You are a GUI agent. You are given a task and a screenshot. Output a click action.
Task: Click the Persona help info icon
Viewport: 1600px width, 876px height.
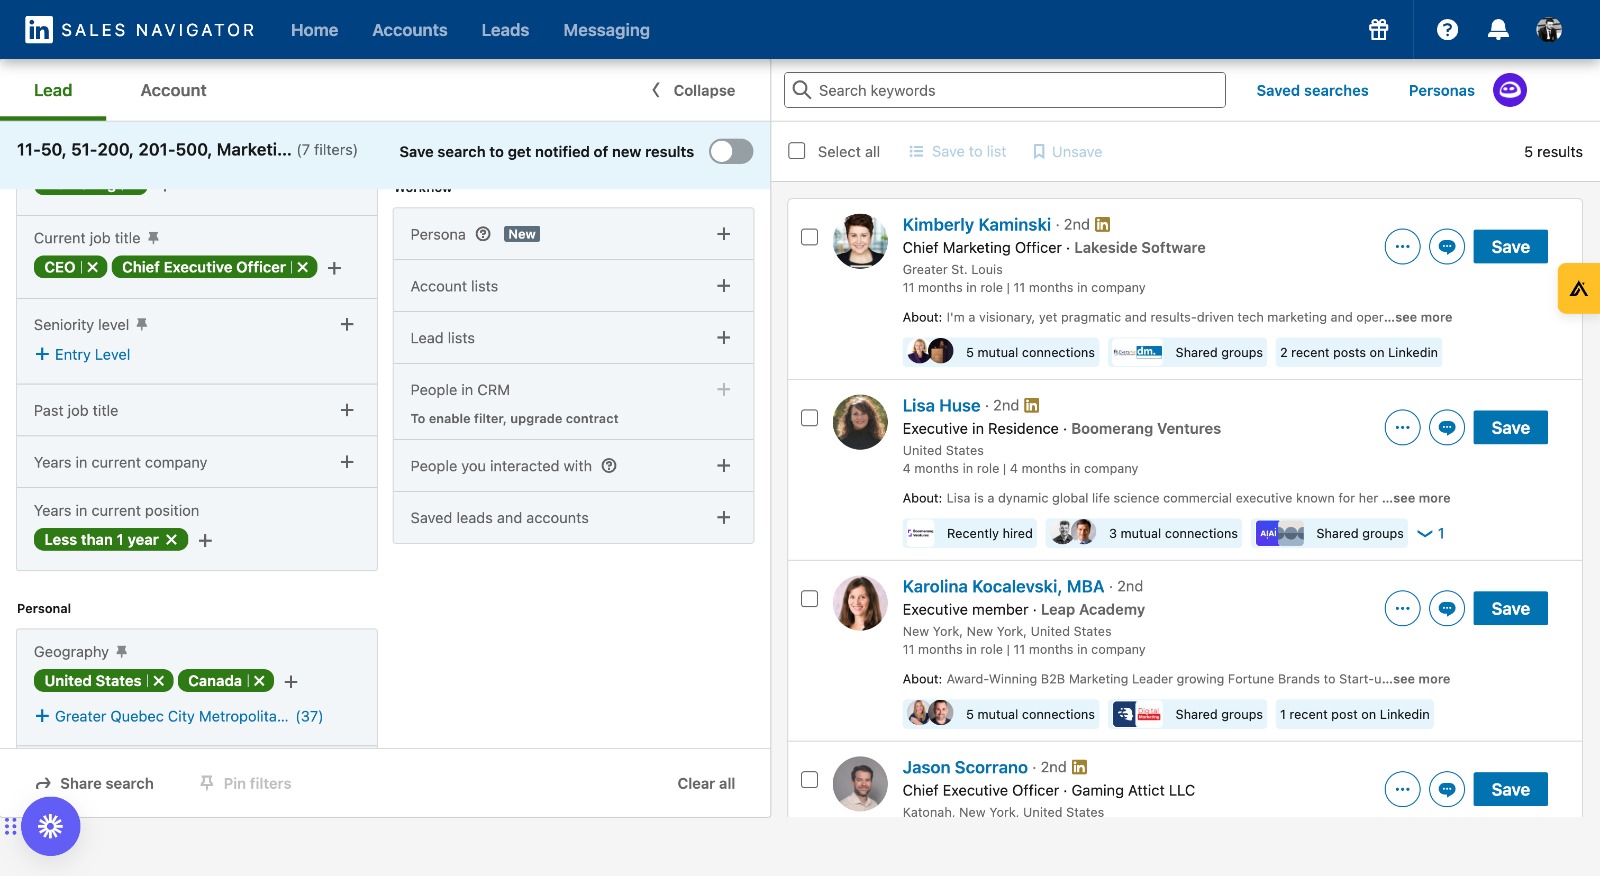tap(483, 234)
